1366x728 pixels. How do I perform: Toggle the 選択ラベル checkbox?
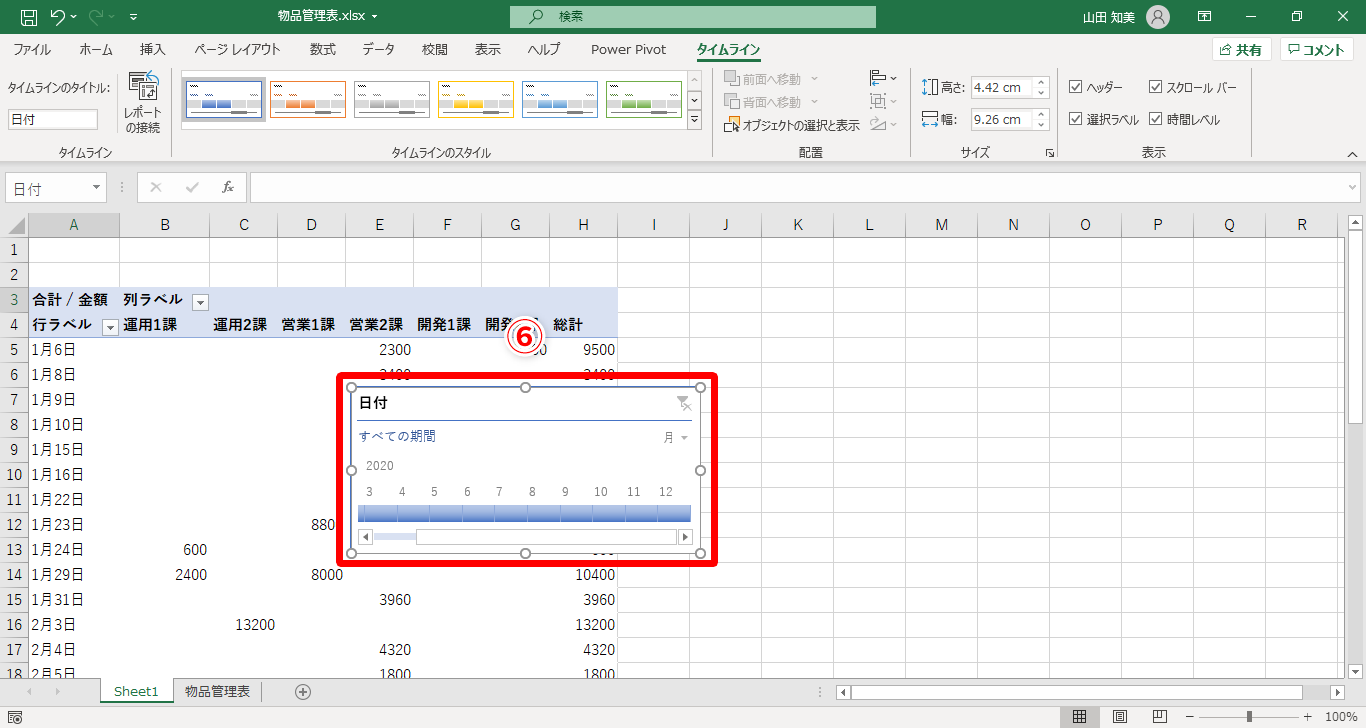click(1076, 119)
